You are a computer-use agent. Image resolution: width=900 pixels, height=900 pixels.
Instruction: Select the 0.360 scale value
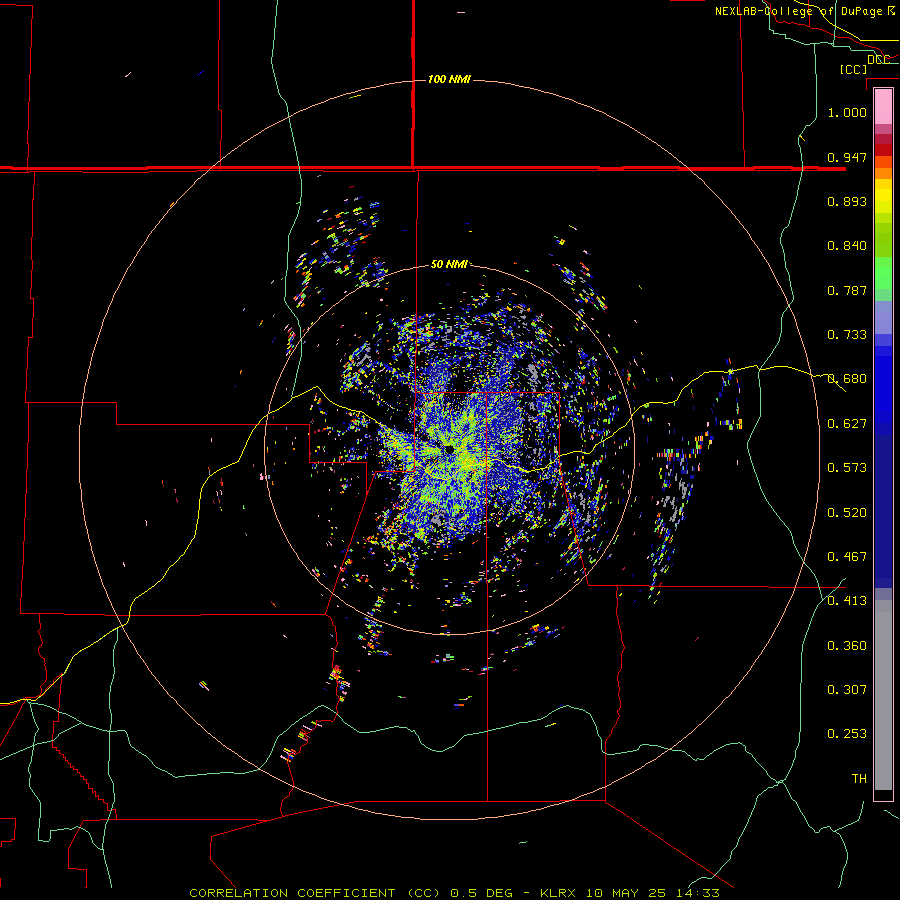point(847,646)
